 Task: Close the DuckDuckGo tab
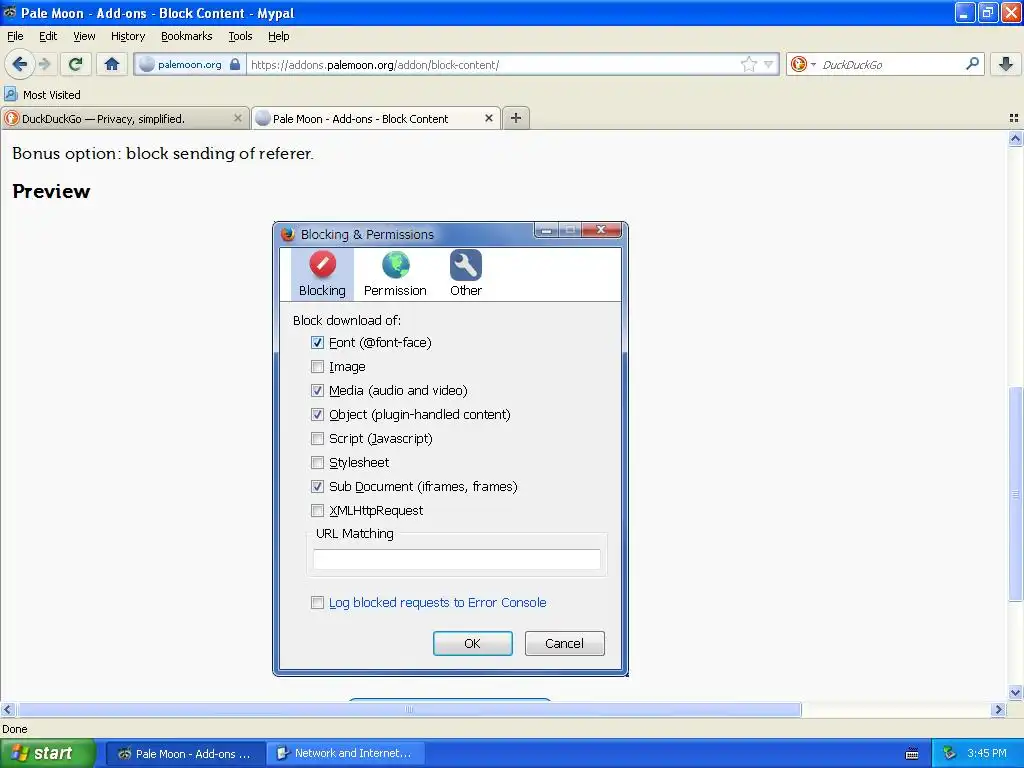(x=238, y=118)
